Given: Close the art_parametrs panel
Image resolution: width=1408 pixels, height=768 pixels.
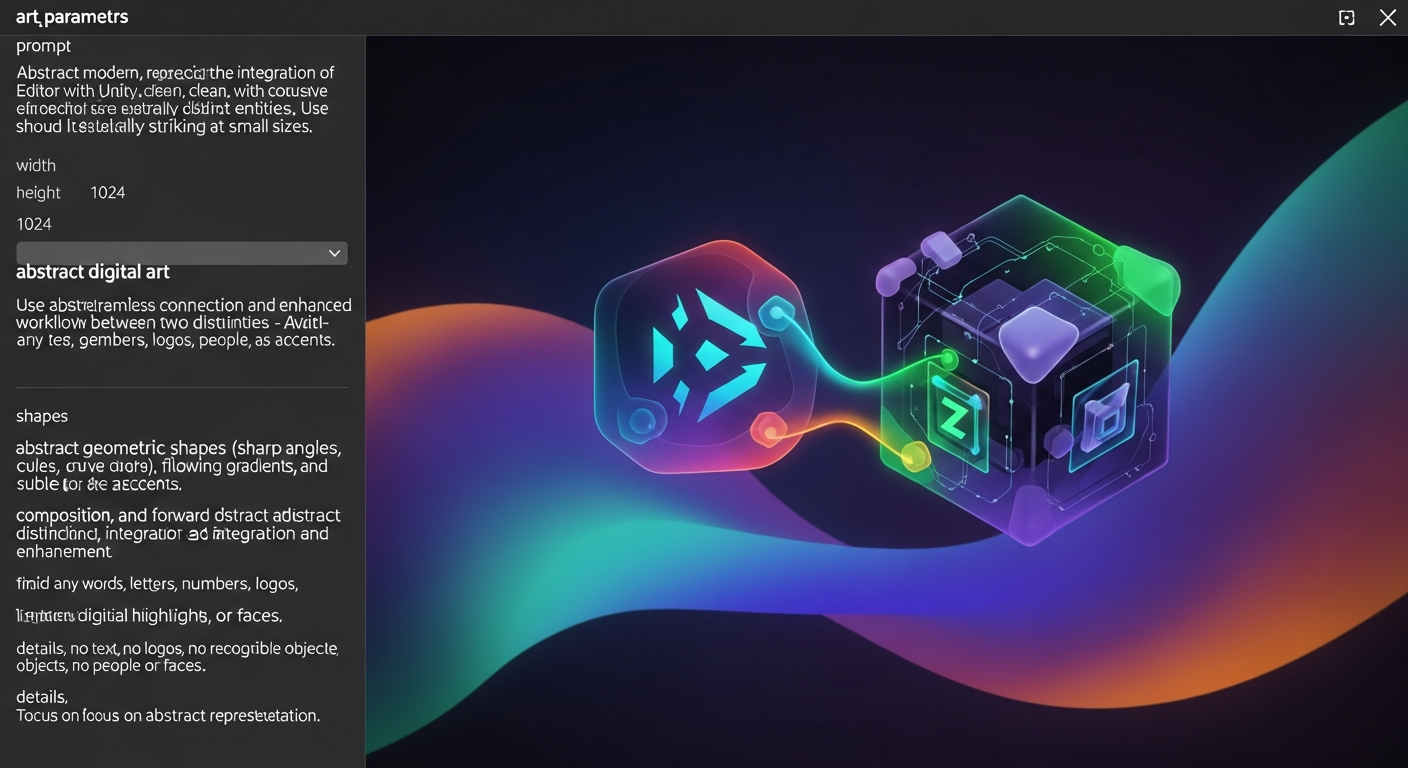Looking at the screenshot, I should [x=1387, y=18].
